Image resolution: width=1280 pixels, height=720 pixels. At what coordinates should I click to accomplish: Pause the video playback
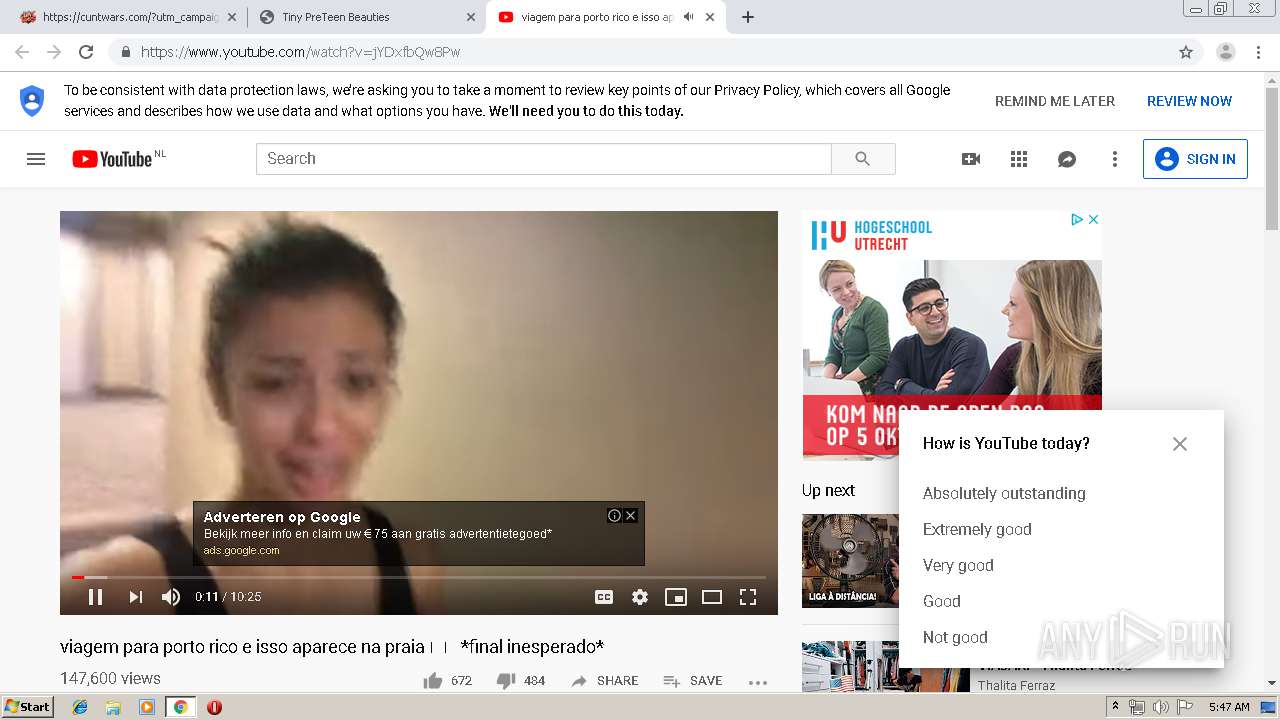tap(96, 597)
